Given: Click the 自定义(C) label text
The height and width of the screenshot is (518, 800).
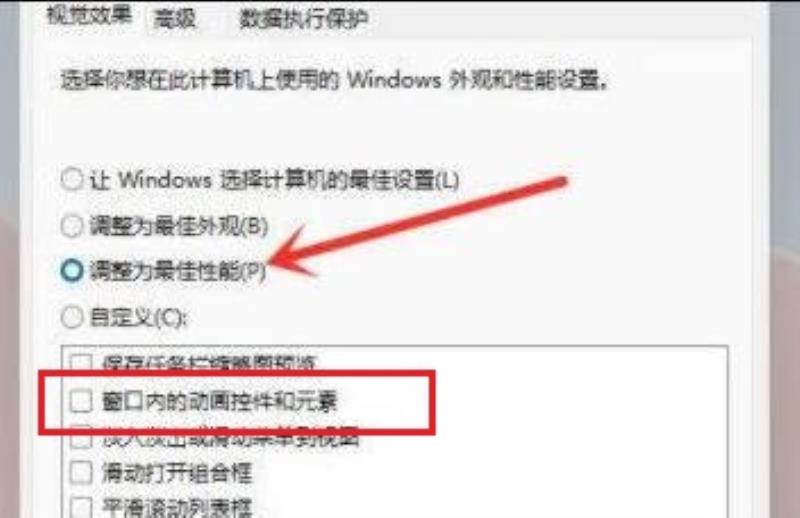Looking at the screenshot, I should (x=138, y=317).
